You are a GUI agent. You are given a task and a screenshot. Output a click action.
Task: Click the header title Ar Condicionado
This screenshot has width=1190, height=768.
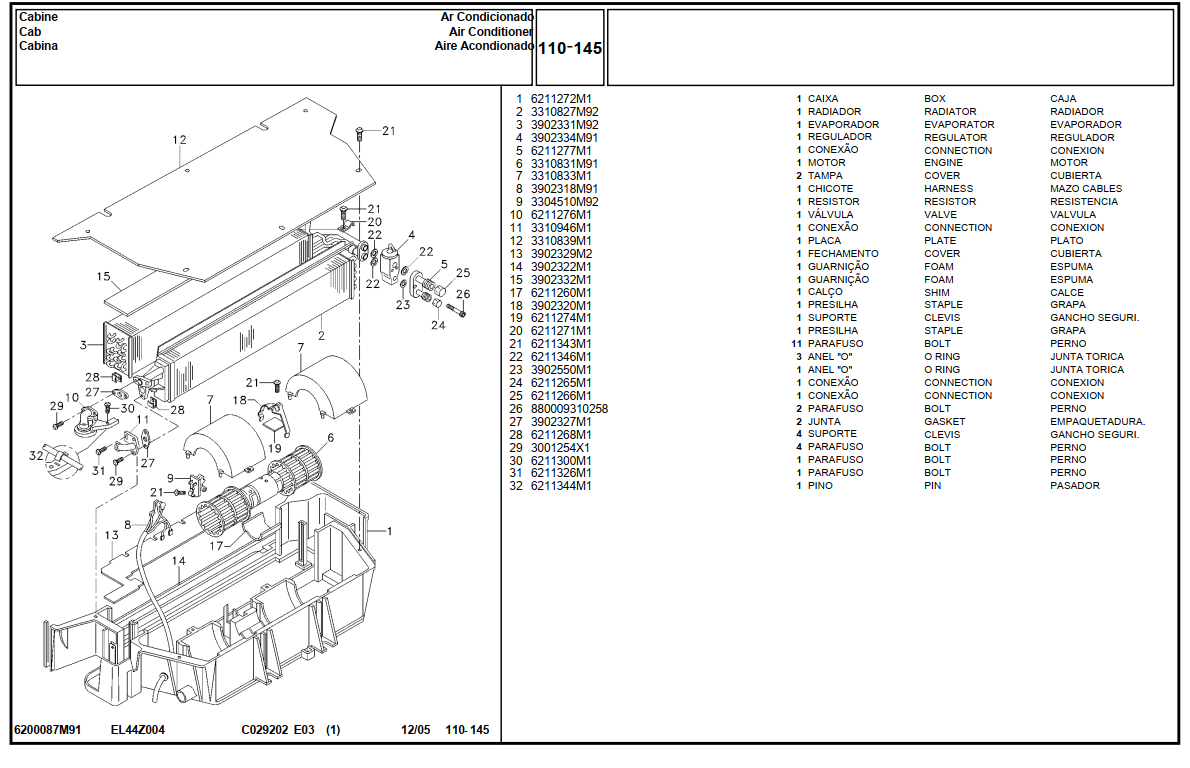tap(486, 17)
